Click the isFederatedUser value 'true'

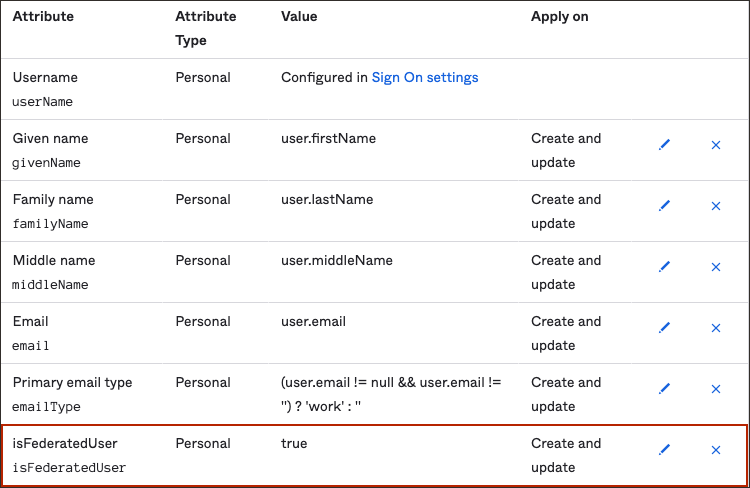pos(294,443)
